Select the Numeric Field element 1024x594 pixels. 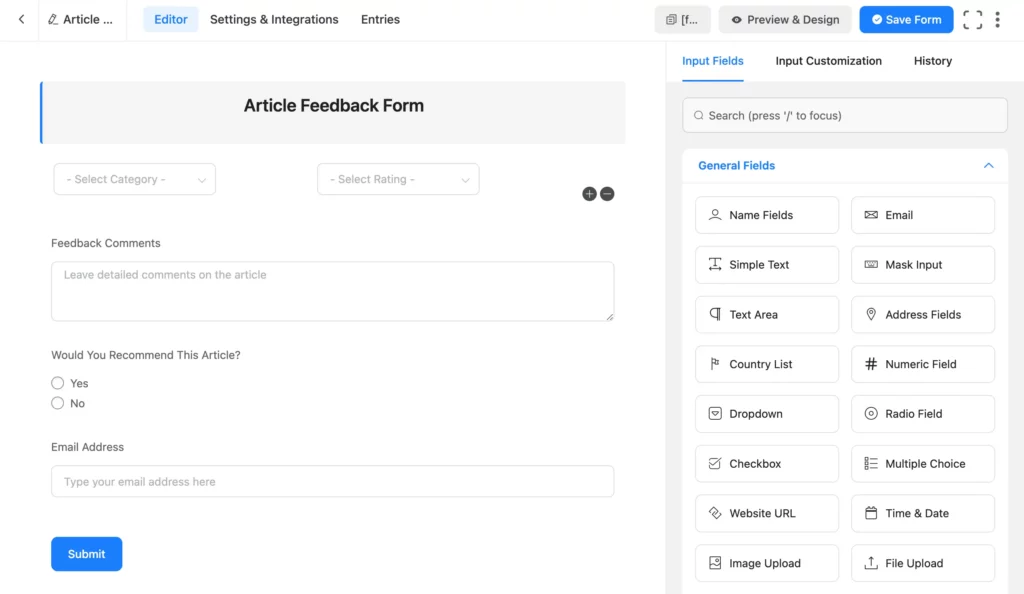[x=921, y=364]
